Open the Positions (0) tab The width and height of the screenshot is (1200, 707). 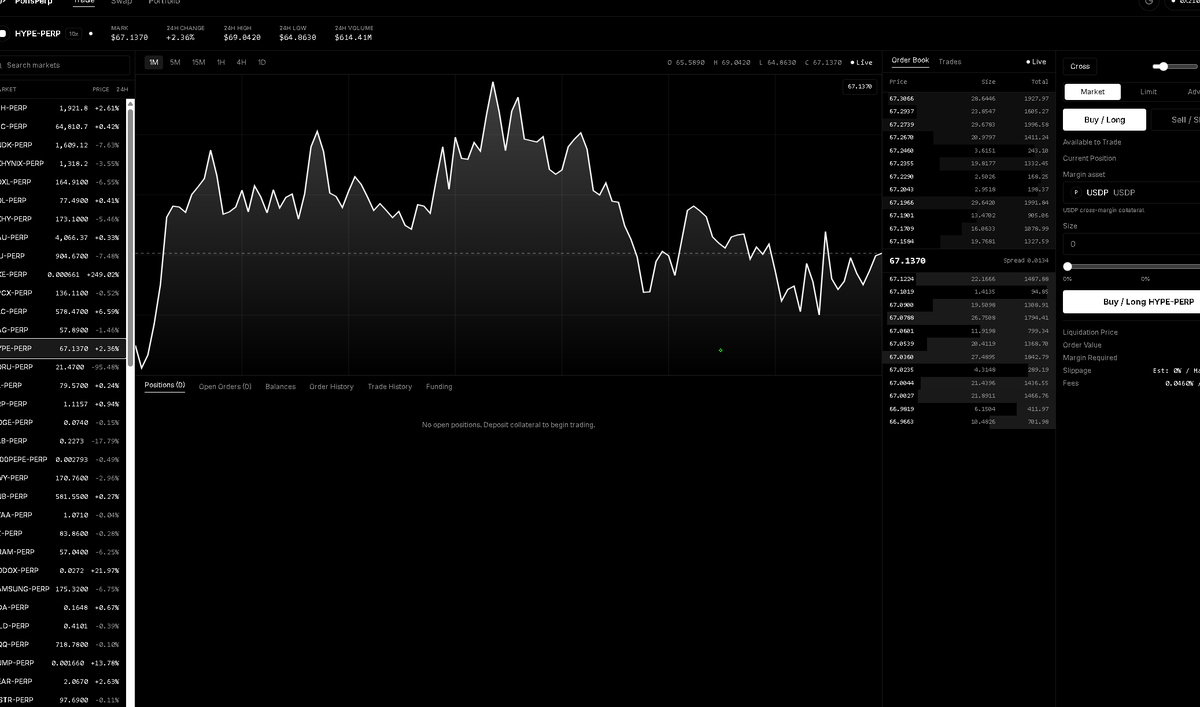164,385
